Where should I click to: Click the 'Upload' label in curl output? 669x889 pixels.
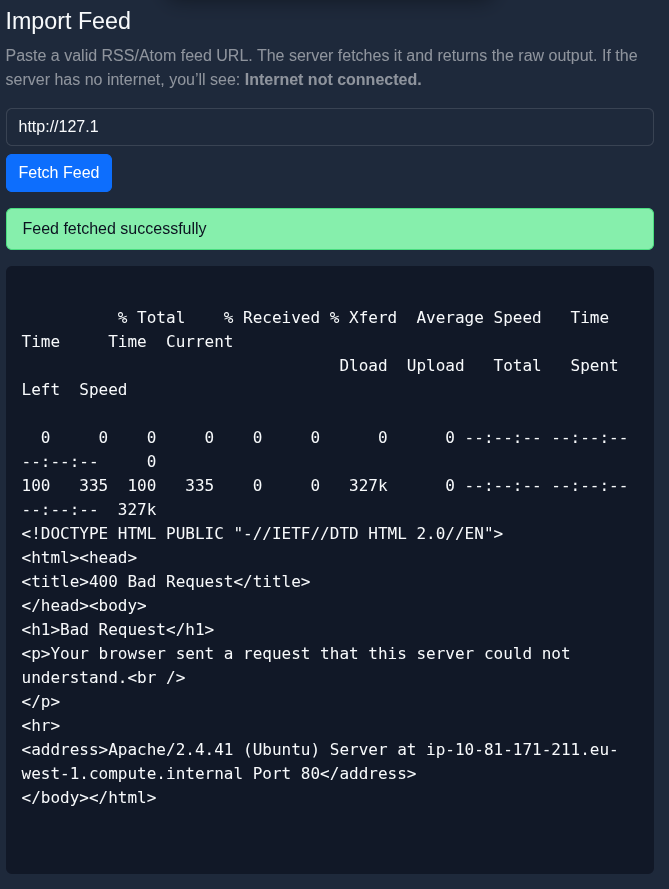(x=435, y=366)
